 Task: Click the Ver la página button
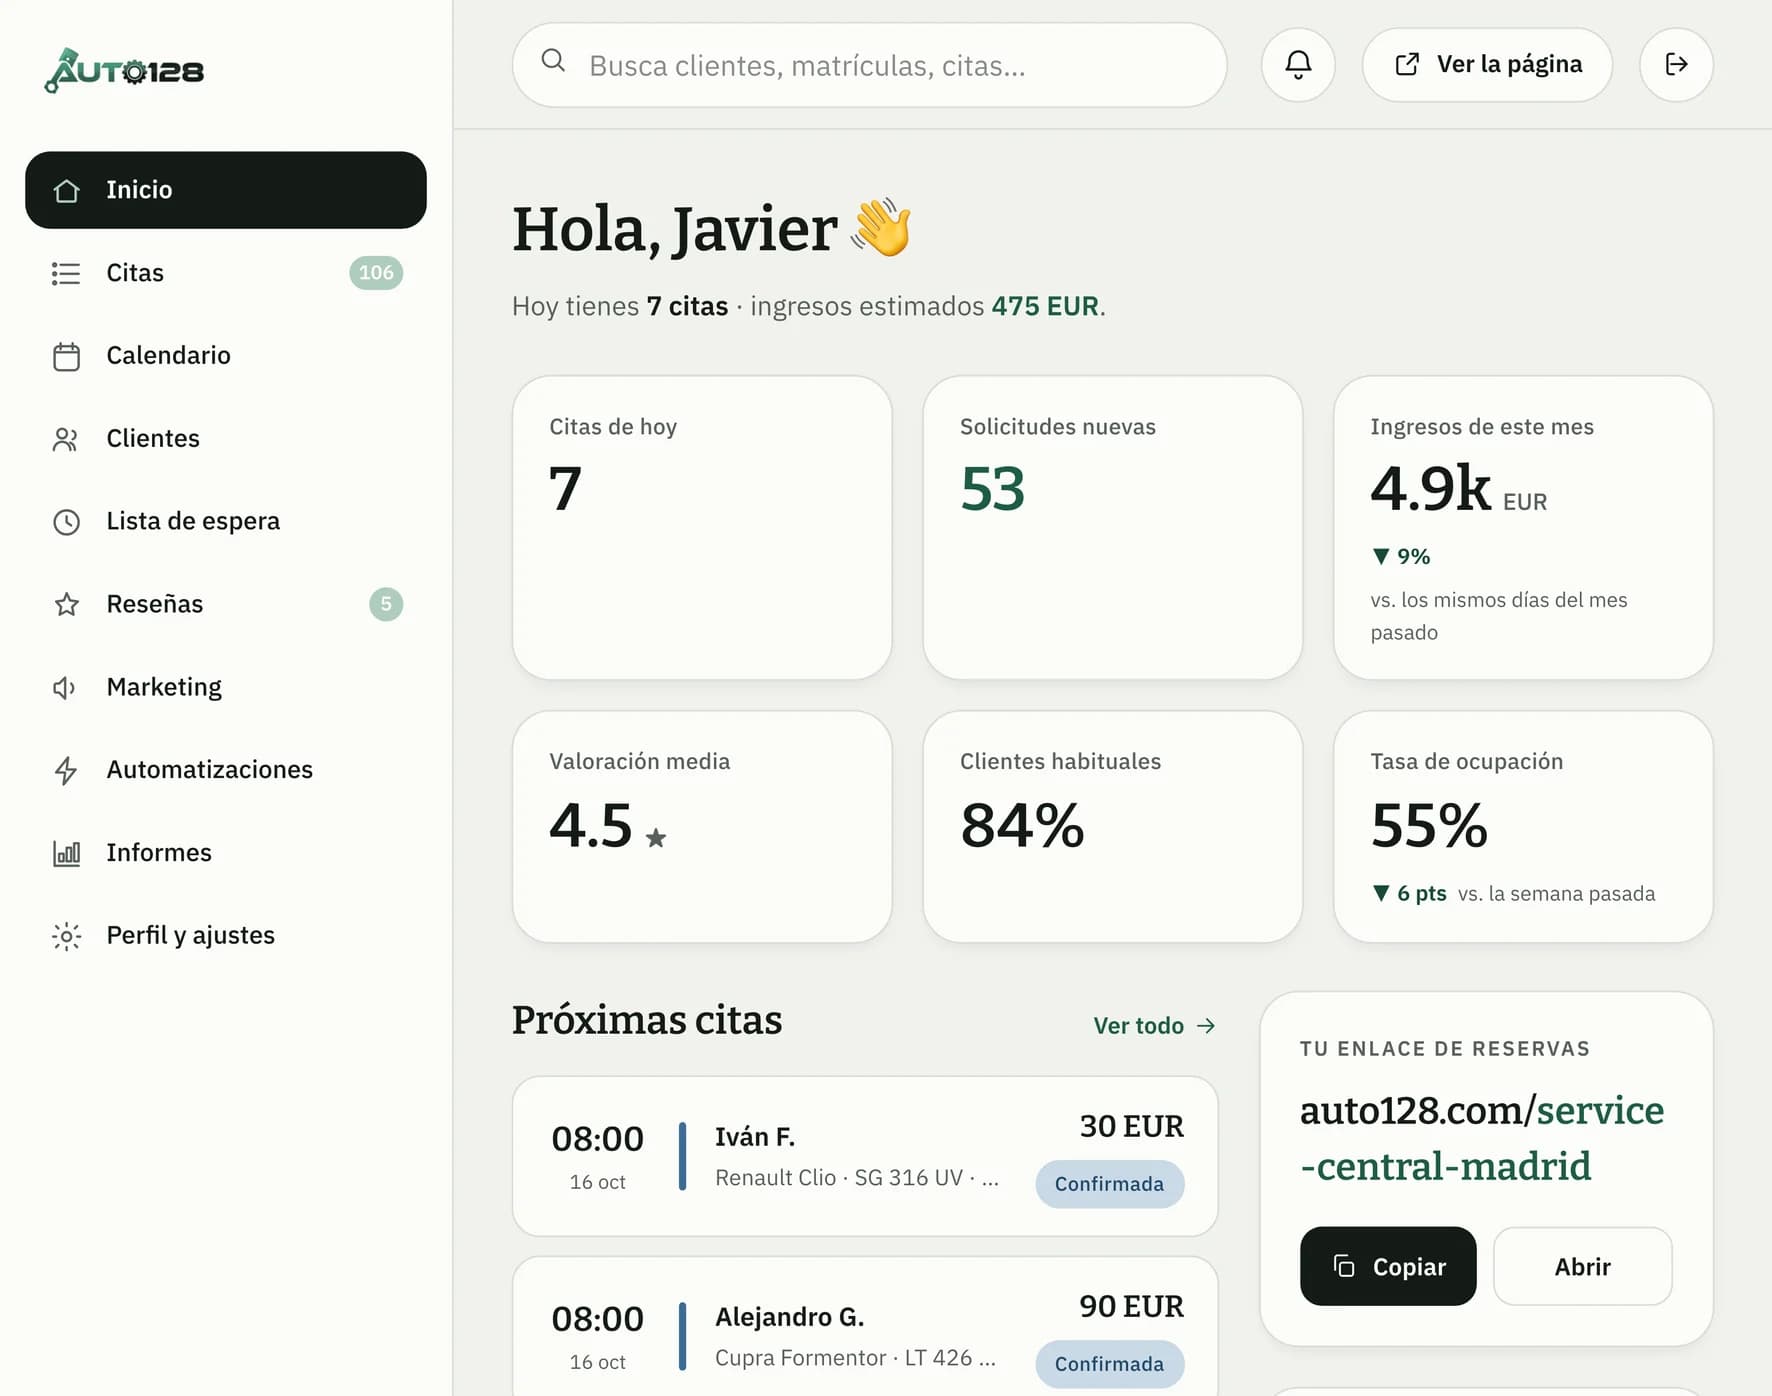[1487, 65]
